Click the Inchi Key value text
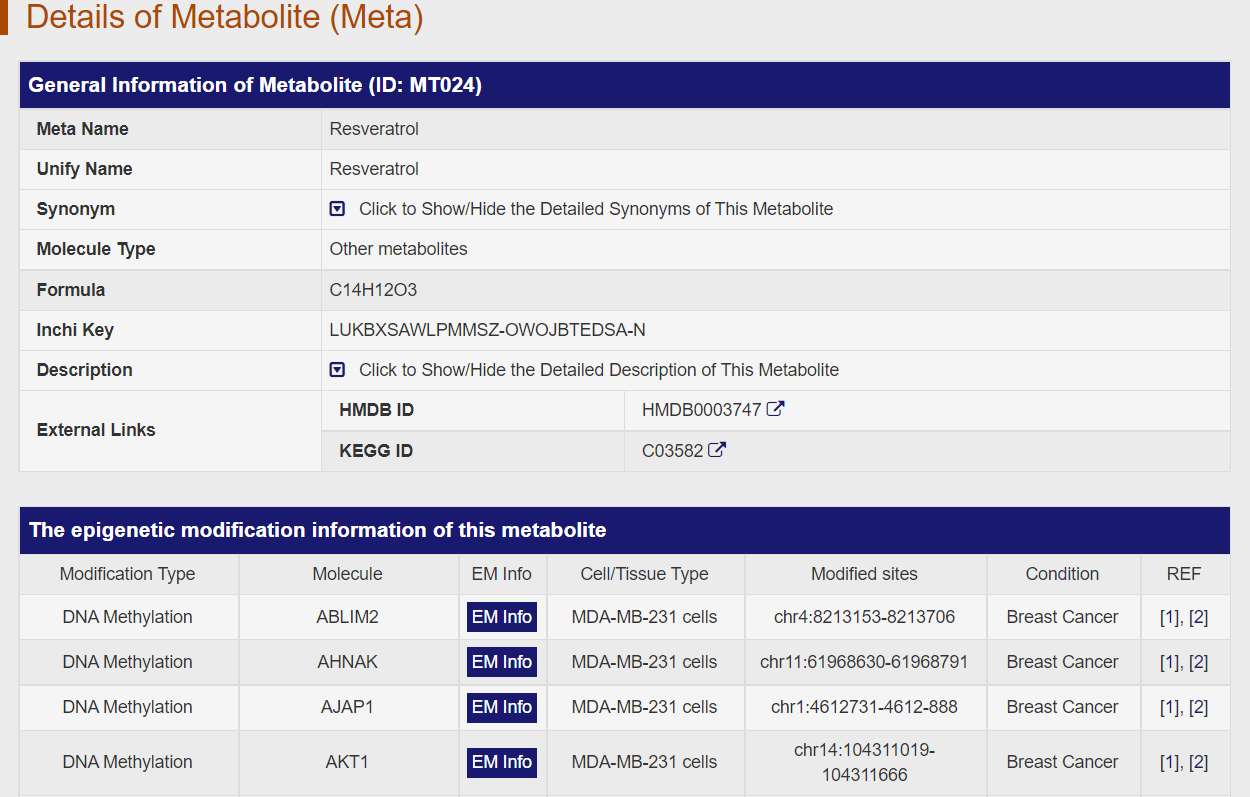The image size is (1250, 797). pyautogui.click(x=487, y=330)
